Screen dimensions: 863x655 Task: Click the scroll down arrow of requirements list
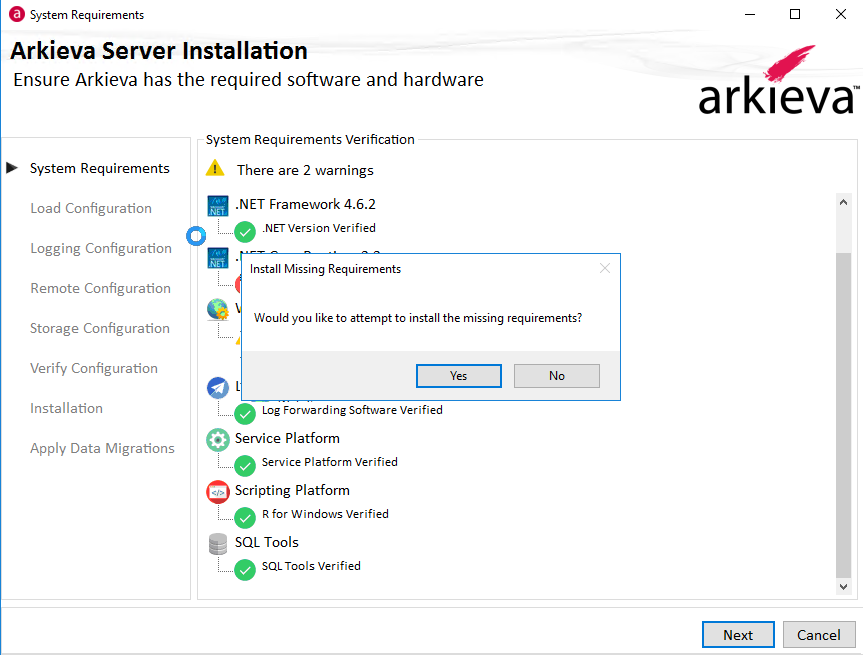pos(843,587)
